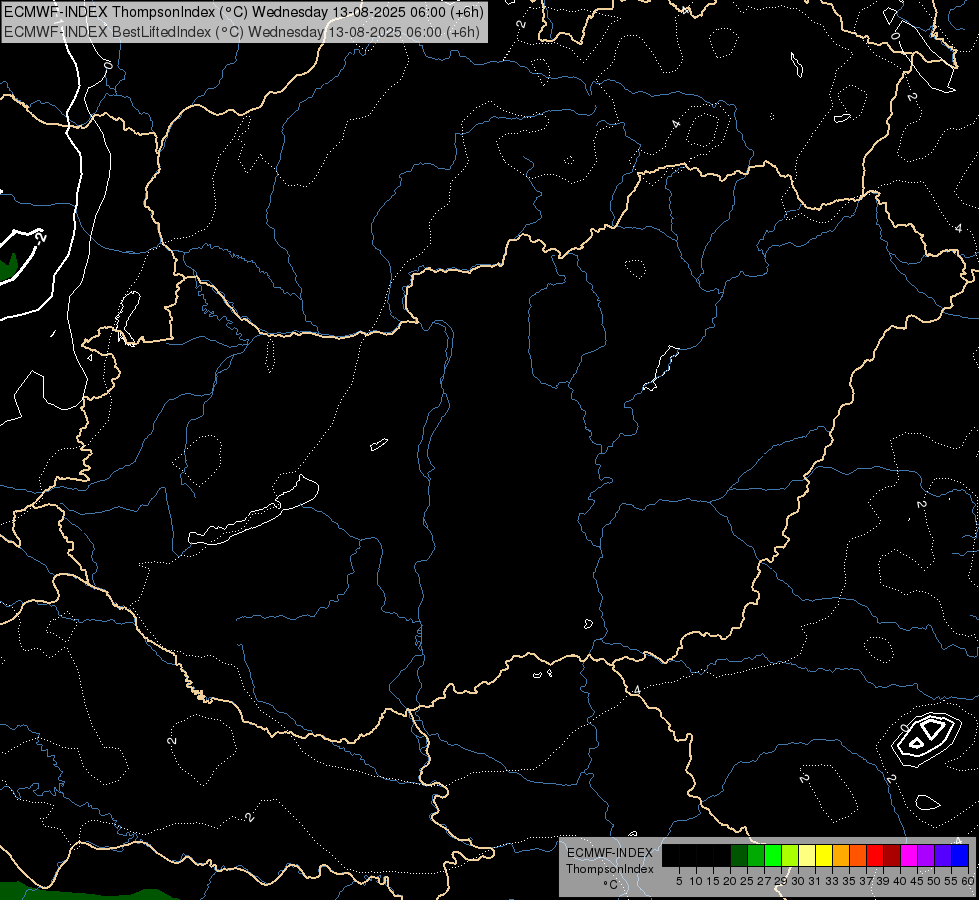Viewport: 979px width, 900px height.
Task: Click the legend's ECMWF-INDEX label
Action: click(610, 853)
